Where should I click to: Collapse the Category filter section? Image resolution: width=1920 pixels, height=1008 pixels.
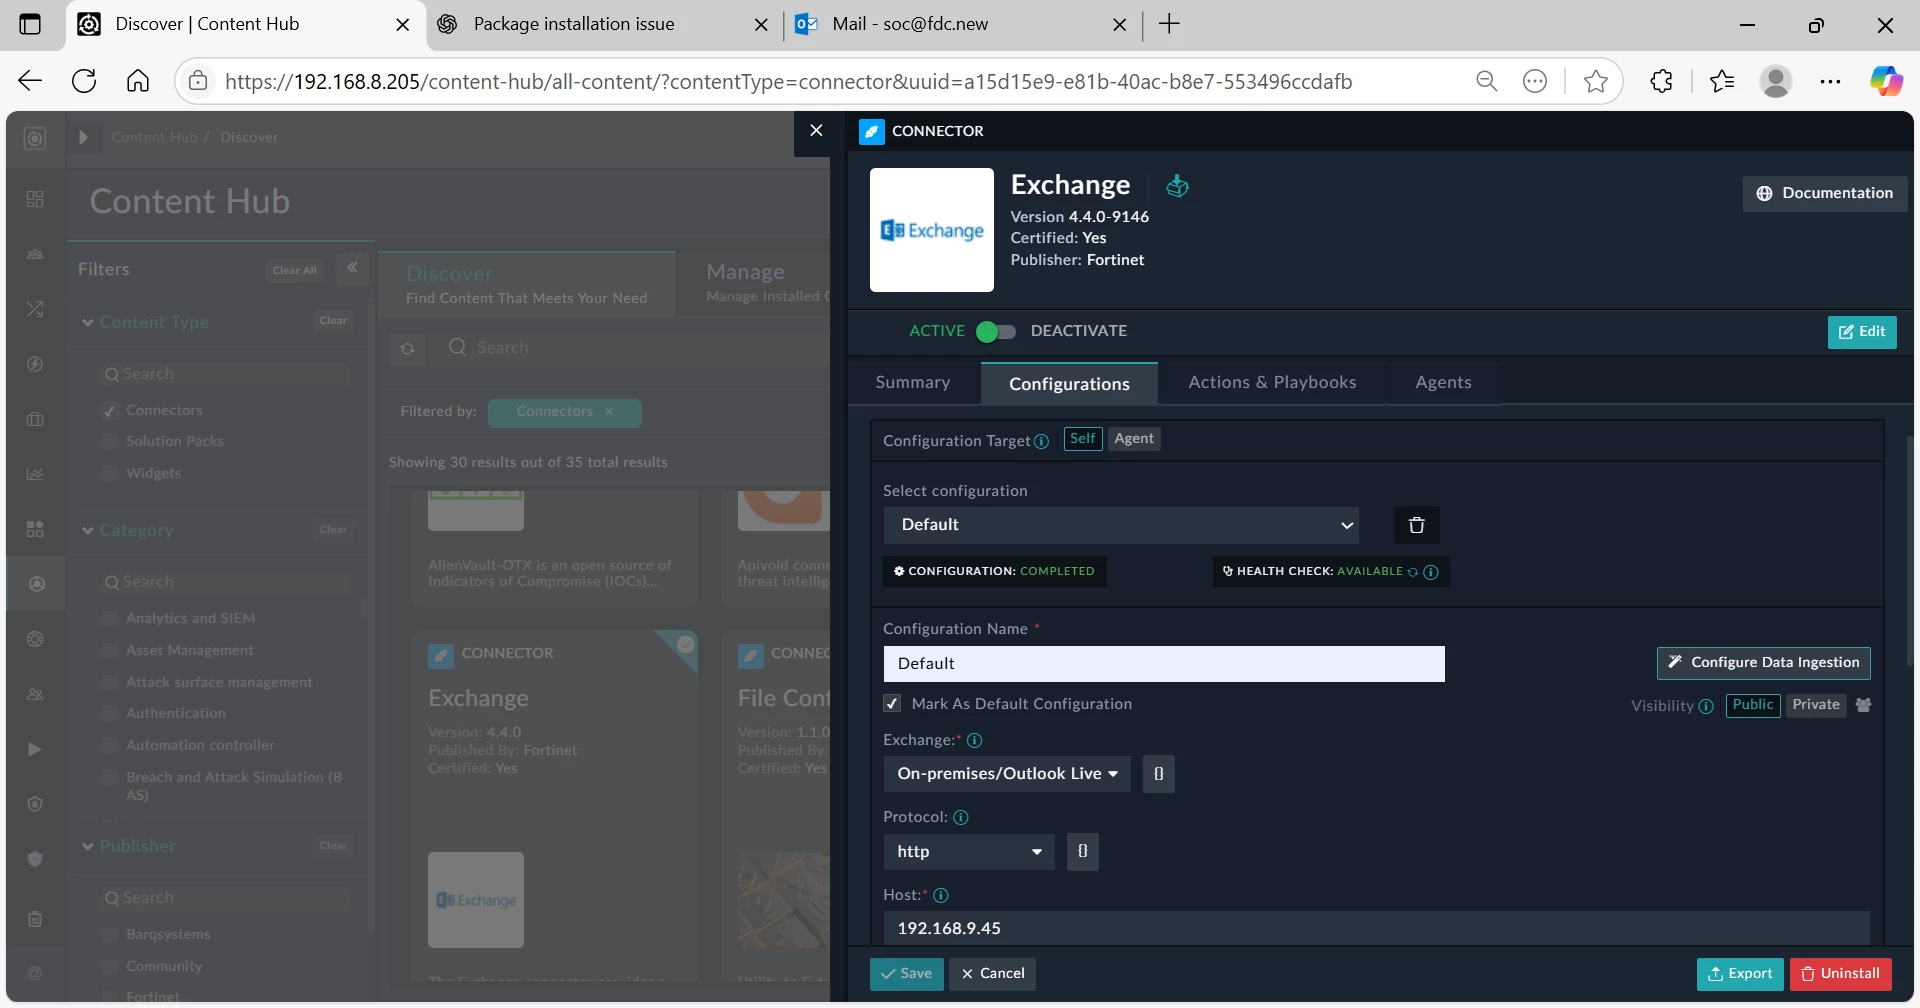tap(88, 531)
